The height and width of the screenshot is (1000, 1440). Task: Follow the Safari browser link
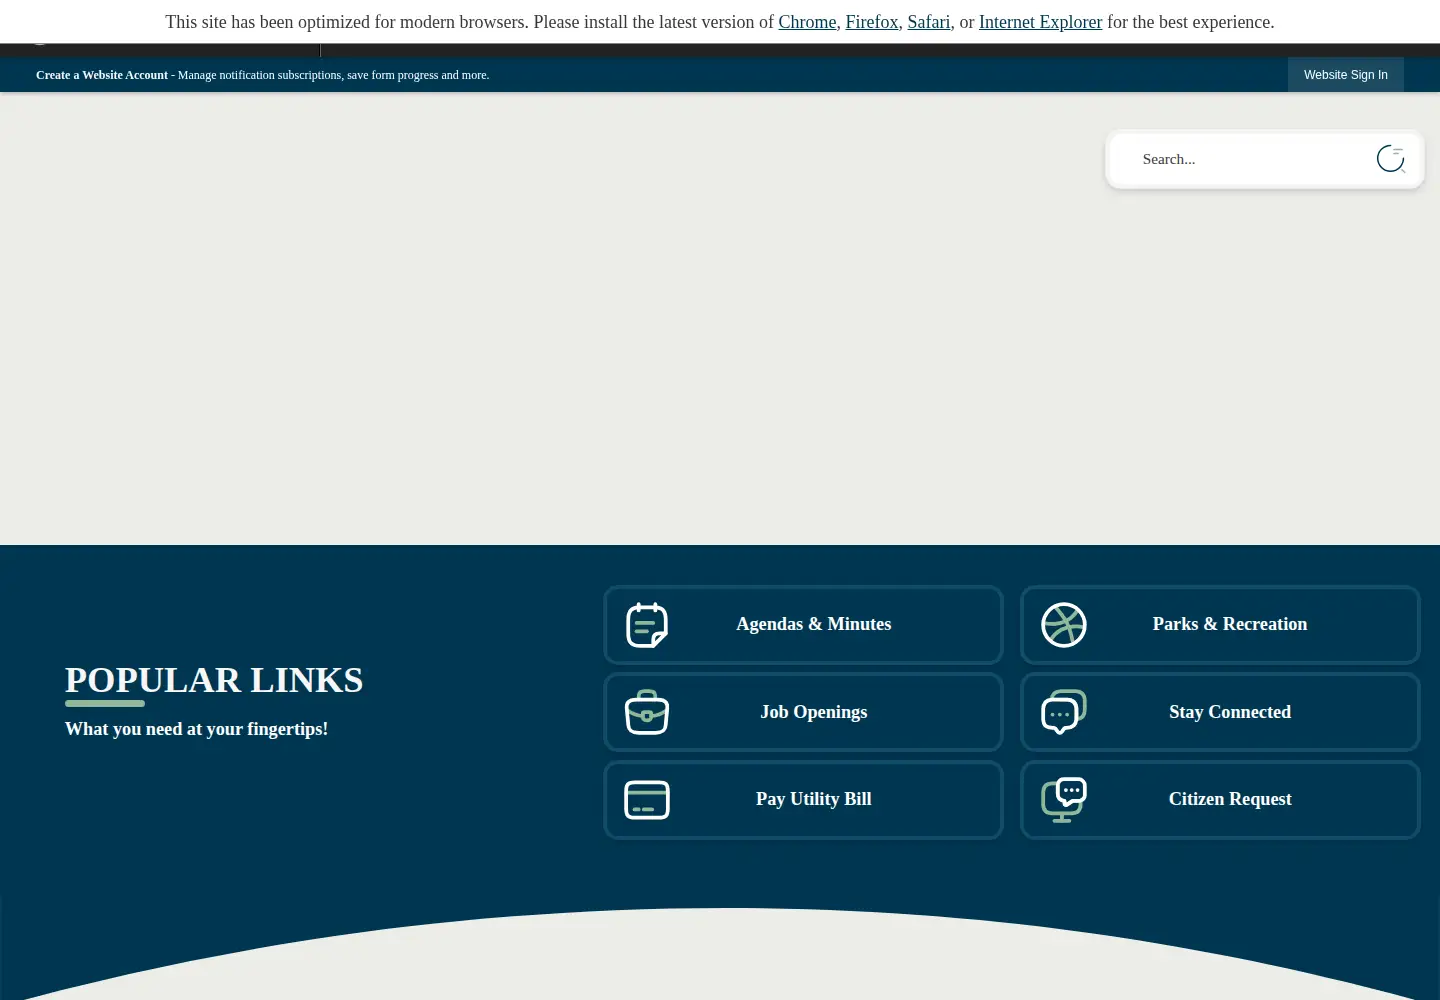(x=929, y=22)
